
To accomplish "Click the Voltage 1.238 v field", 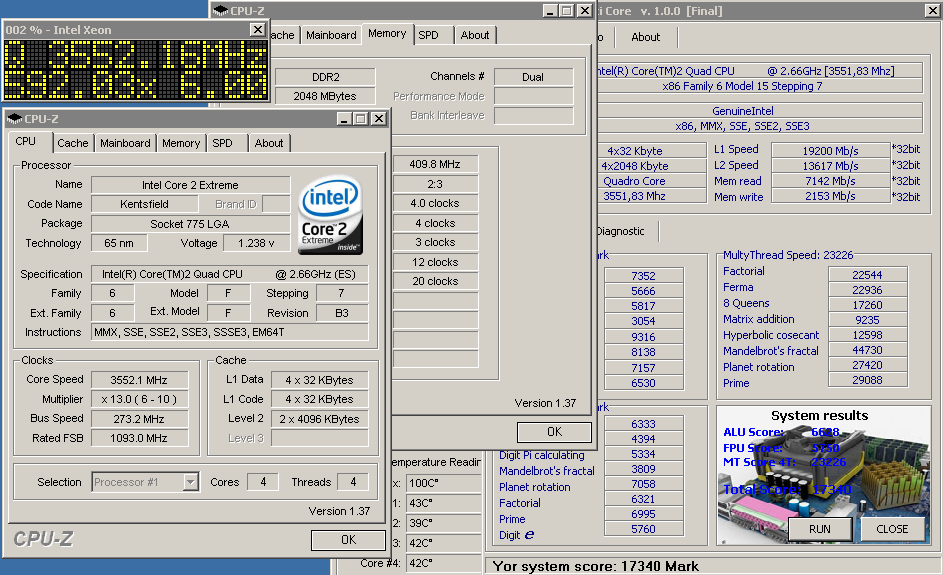I will click(256, 243).
